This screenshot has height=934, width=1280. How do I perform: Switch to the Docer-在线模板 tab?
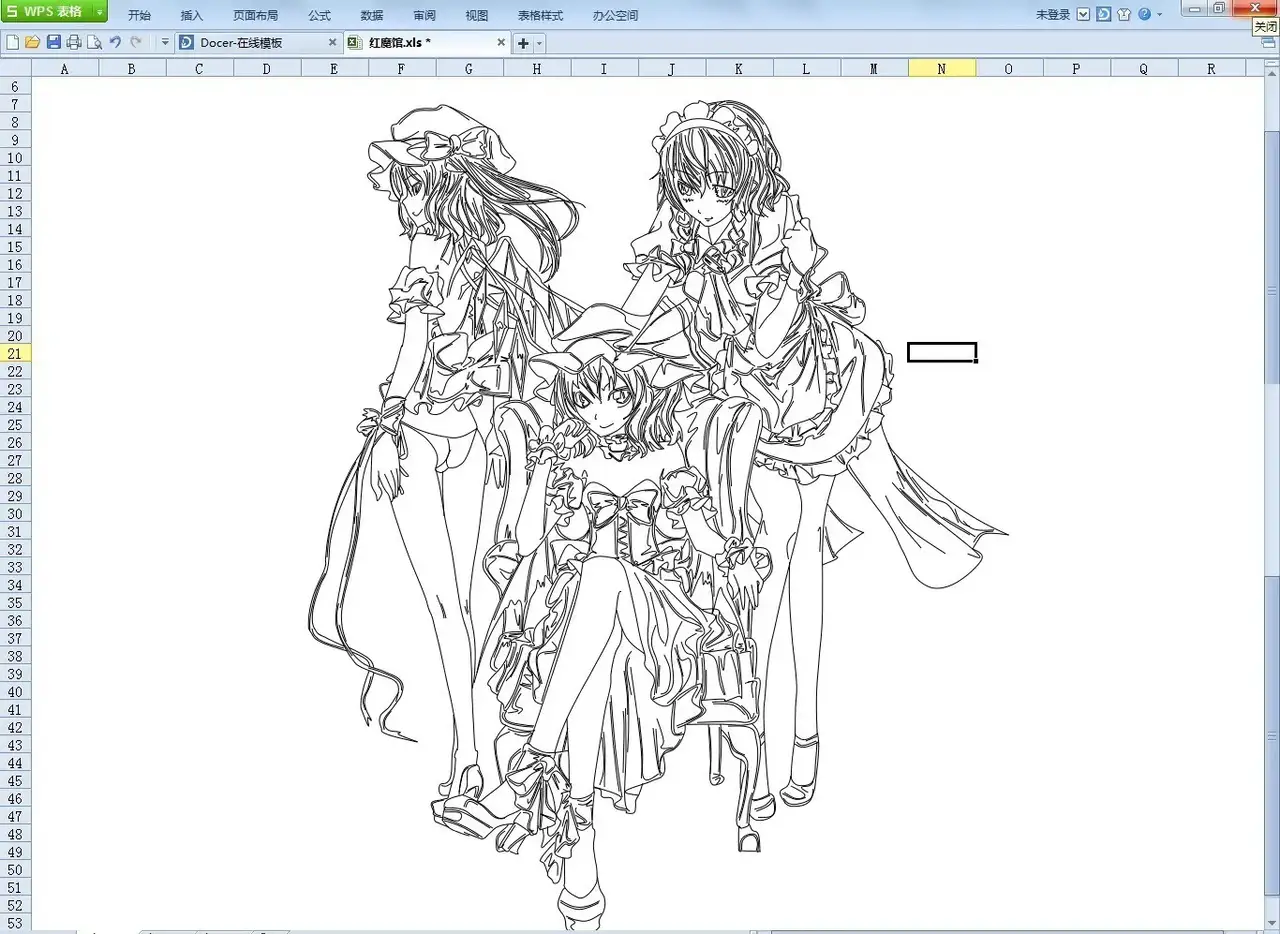click(250, 43)
